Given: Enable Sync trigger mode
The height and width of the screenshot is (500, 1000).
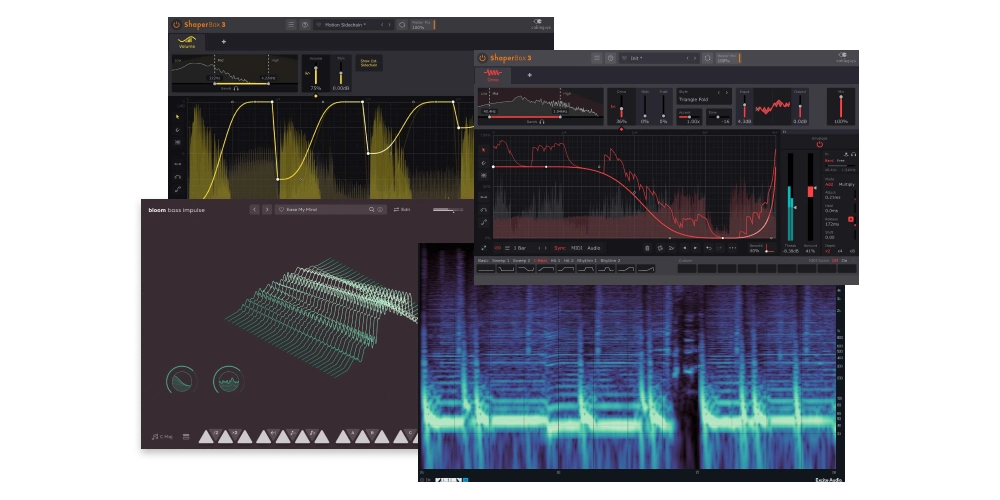Looking at the screenshot, I should pos(559,248).
